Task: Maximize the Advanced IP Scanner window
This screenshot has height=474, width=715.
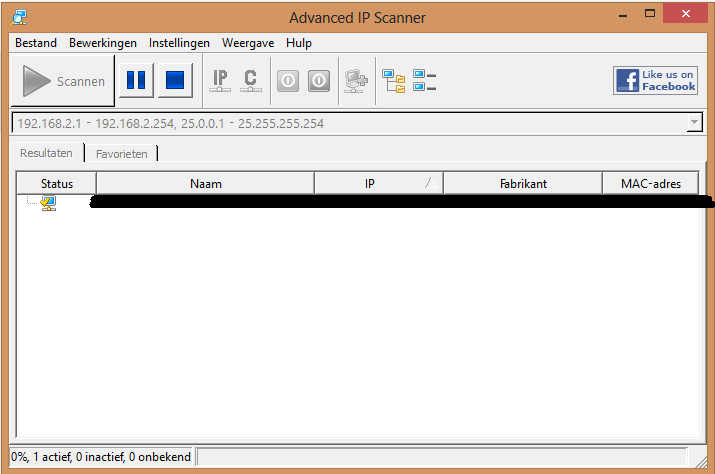Action: tap(650, 14)
